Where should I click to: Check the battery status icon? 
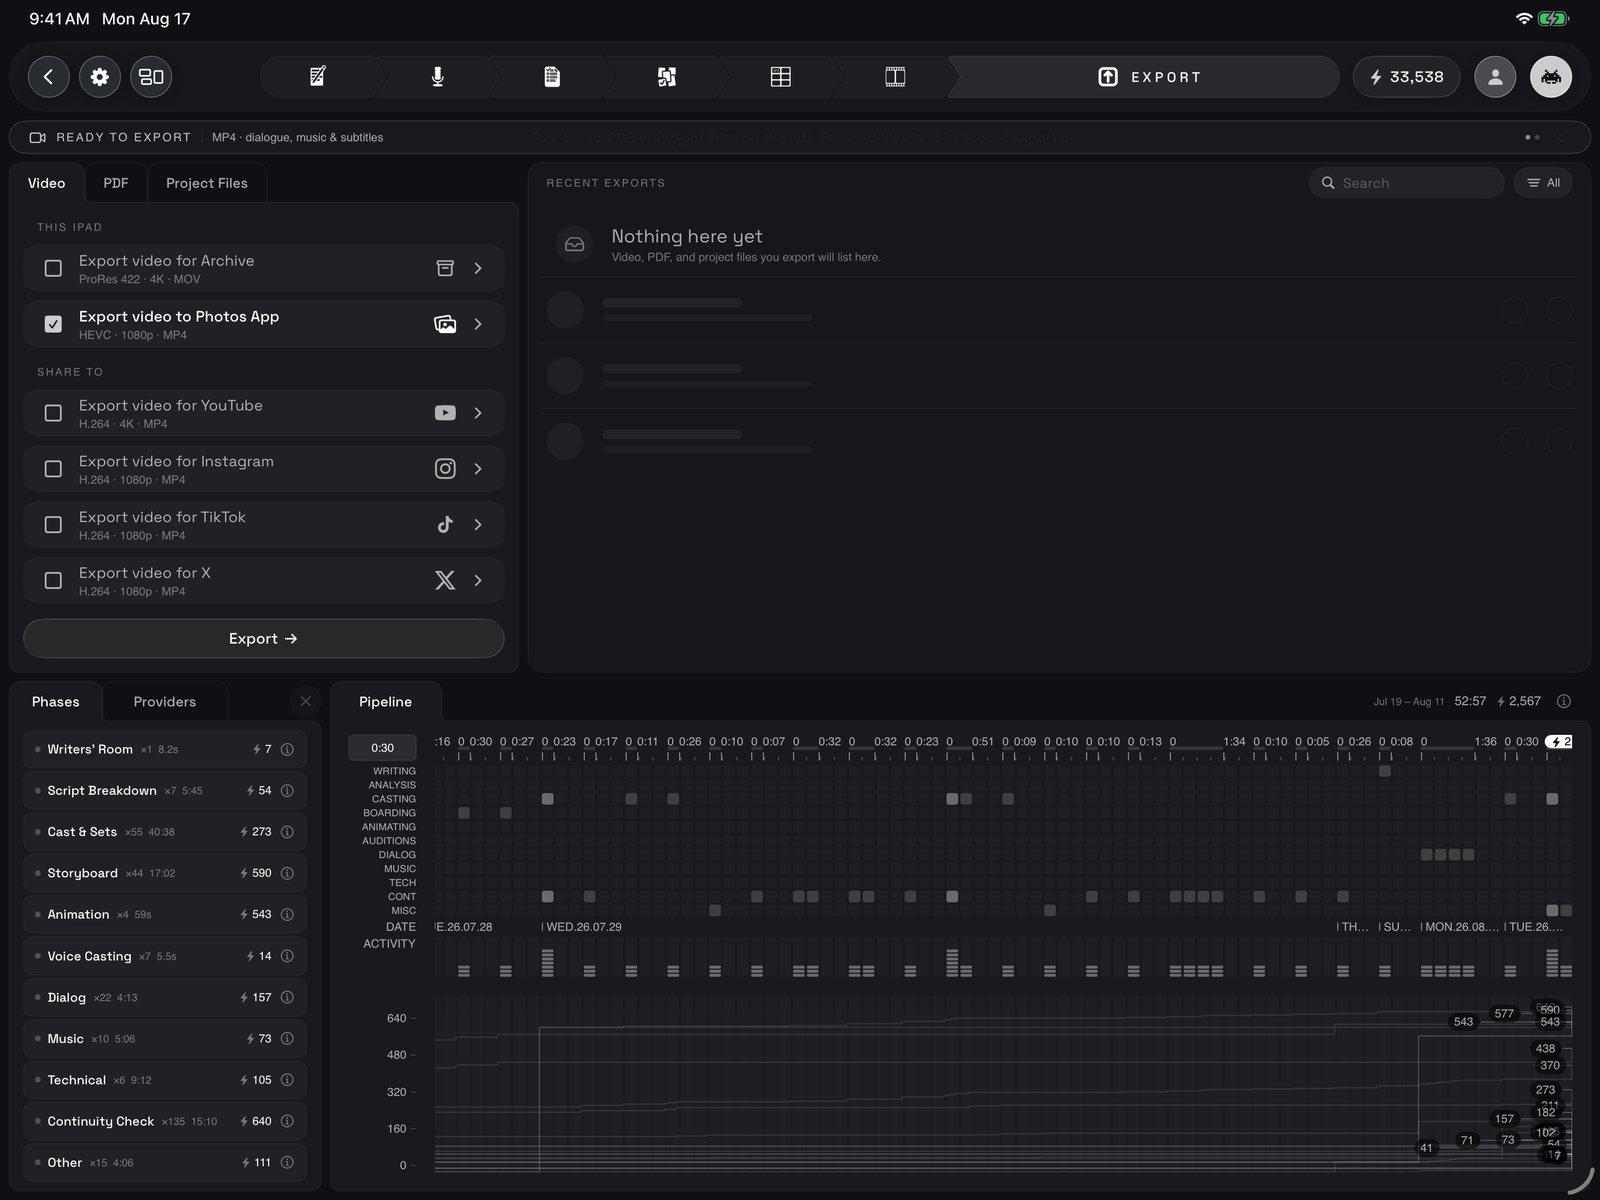pyautogui.click(x=1554, y=19)
